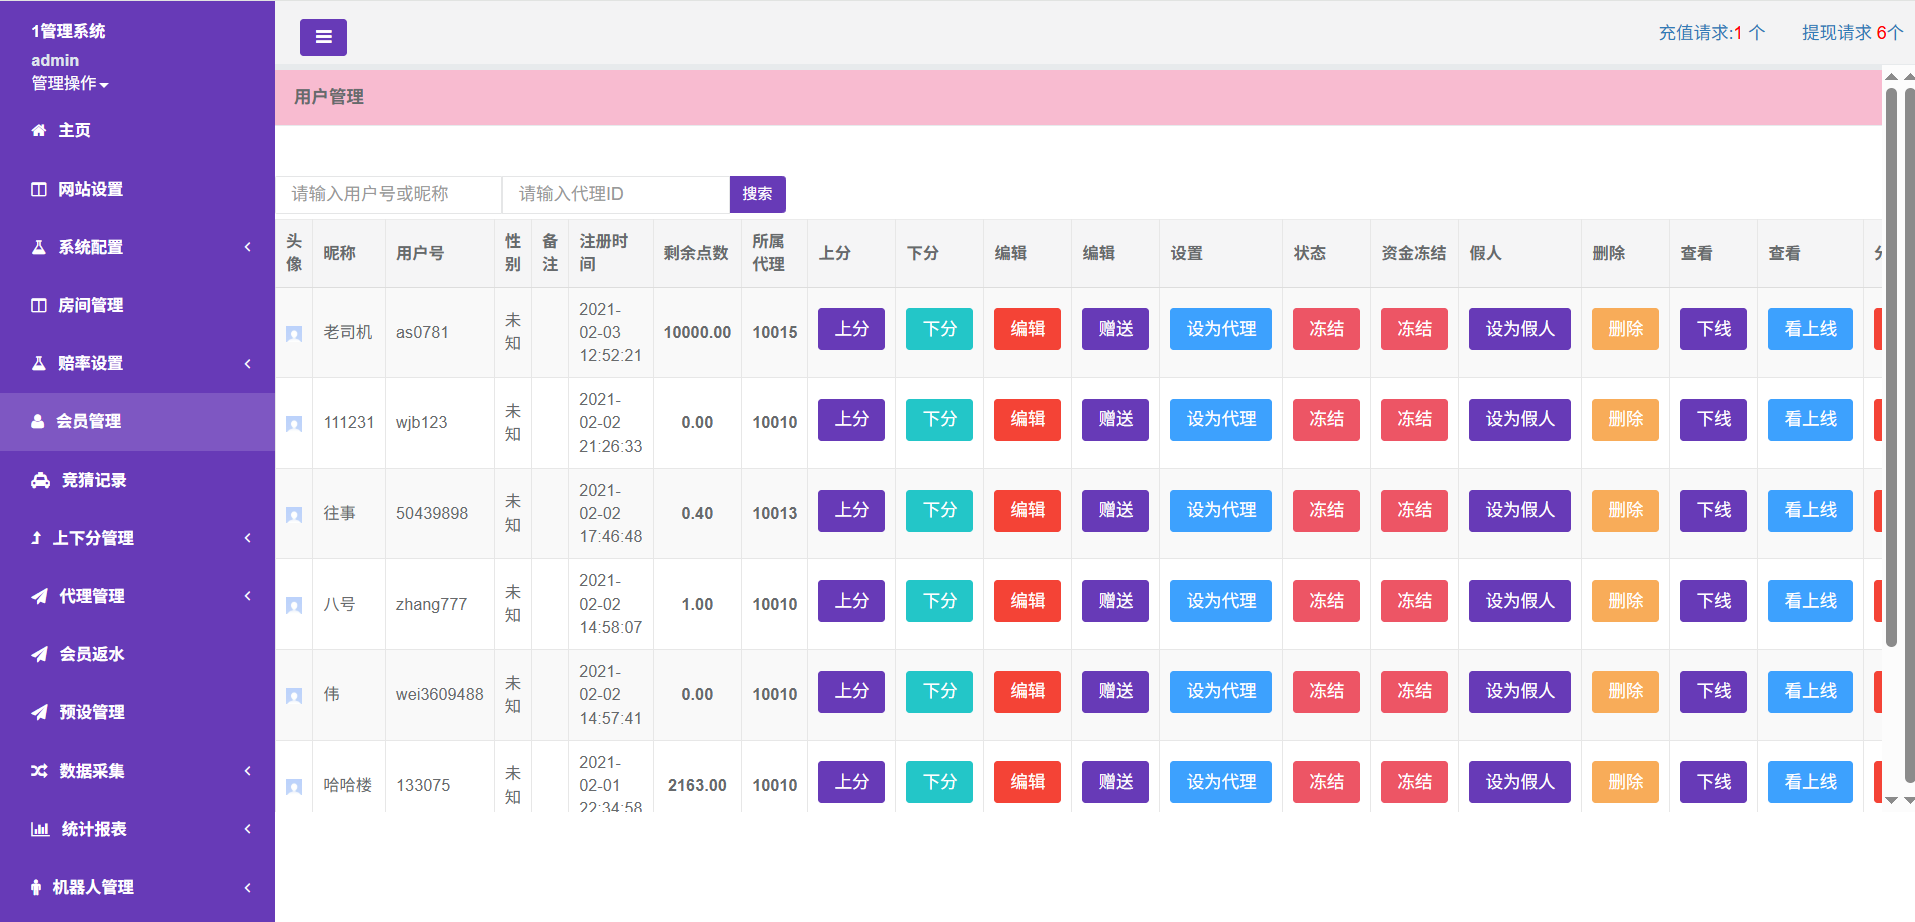Click the hamburger menu toggle button

tap(323, 37)
